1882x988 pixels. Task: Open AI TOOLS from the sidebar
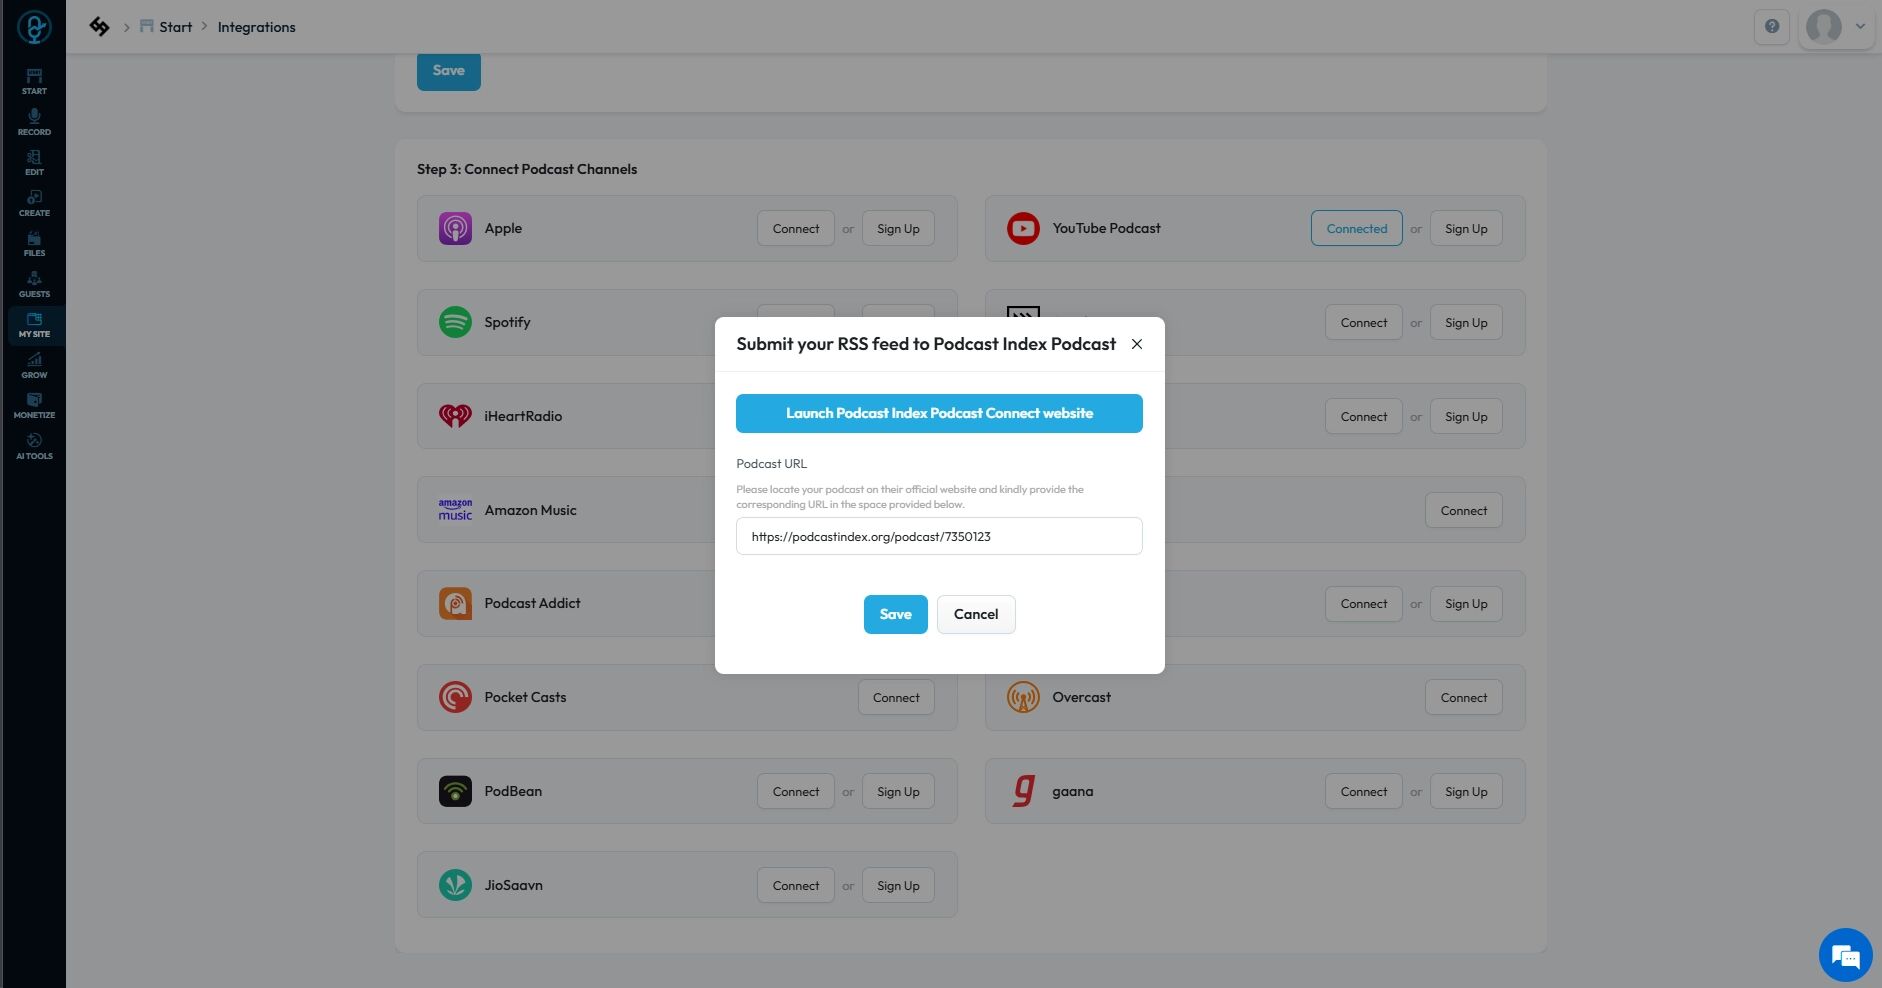tap(34, 447)
